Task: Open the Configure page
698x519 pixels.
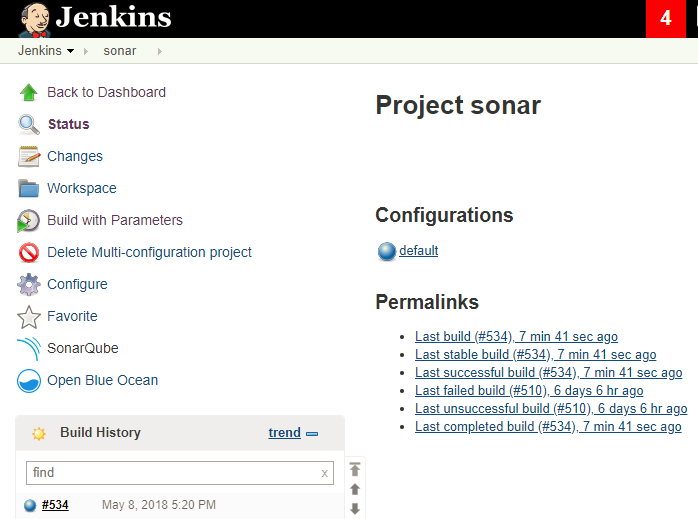Action: click(77, 284)
